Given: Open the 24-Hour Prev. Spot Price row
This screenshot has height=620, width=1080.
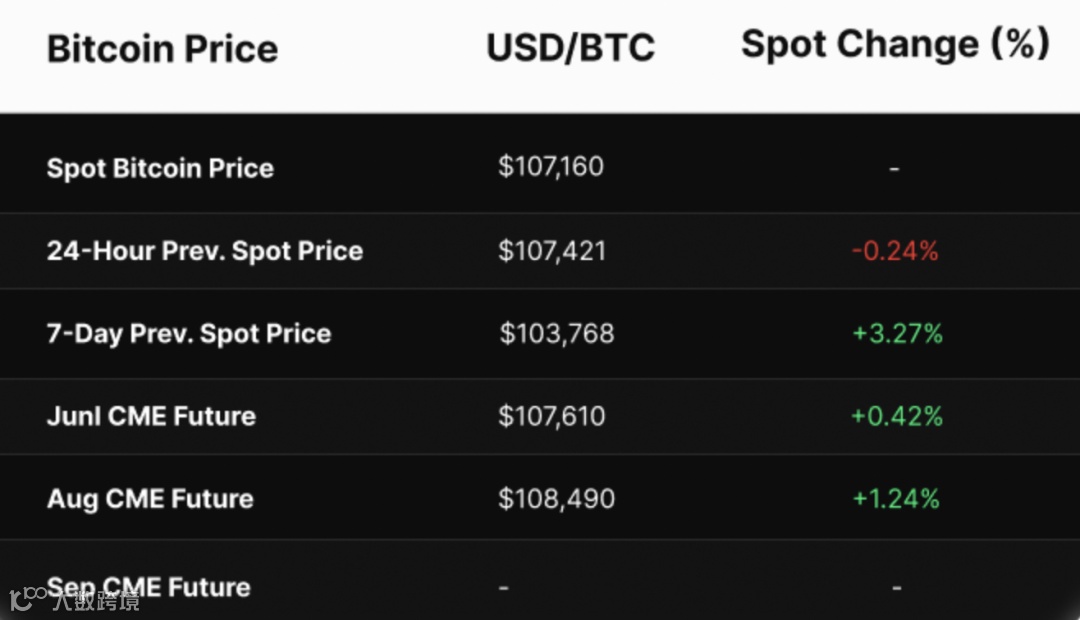Looking at the screenshot, I should pyautogui.click(x=204, y=250).
